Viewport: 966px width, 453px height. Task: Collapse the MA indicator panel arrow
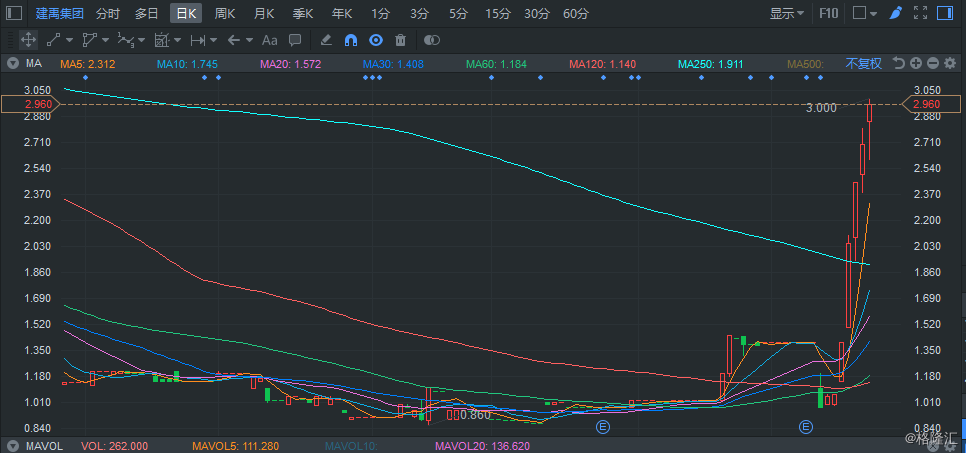12,64
